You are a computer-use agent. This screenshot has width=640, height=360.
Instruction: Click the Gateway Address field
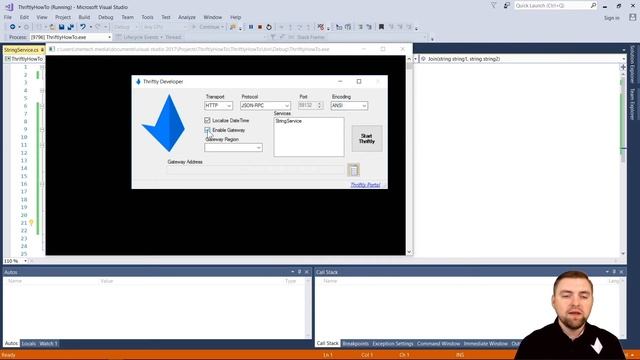pyautogui.click(x=256, y=170)
